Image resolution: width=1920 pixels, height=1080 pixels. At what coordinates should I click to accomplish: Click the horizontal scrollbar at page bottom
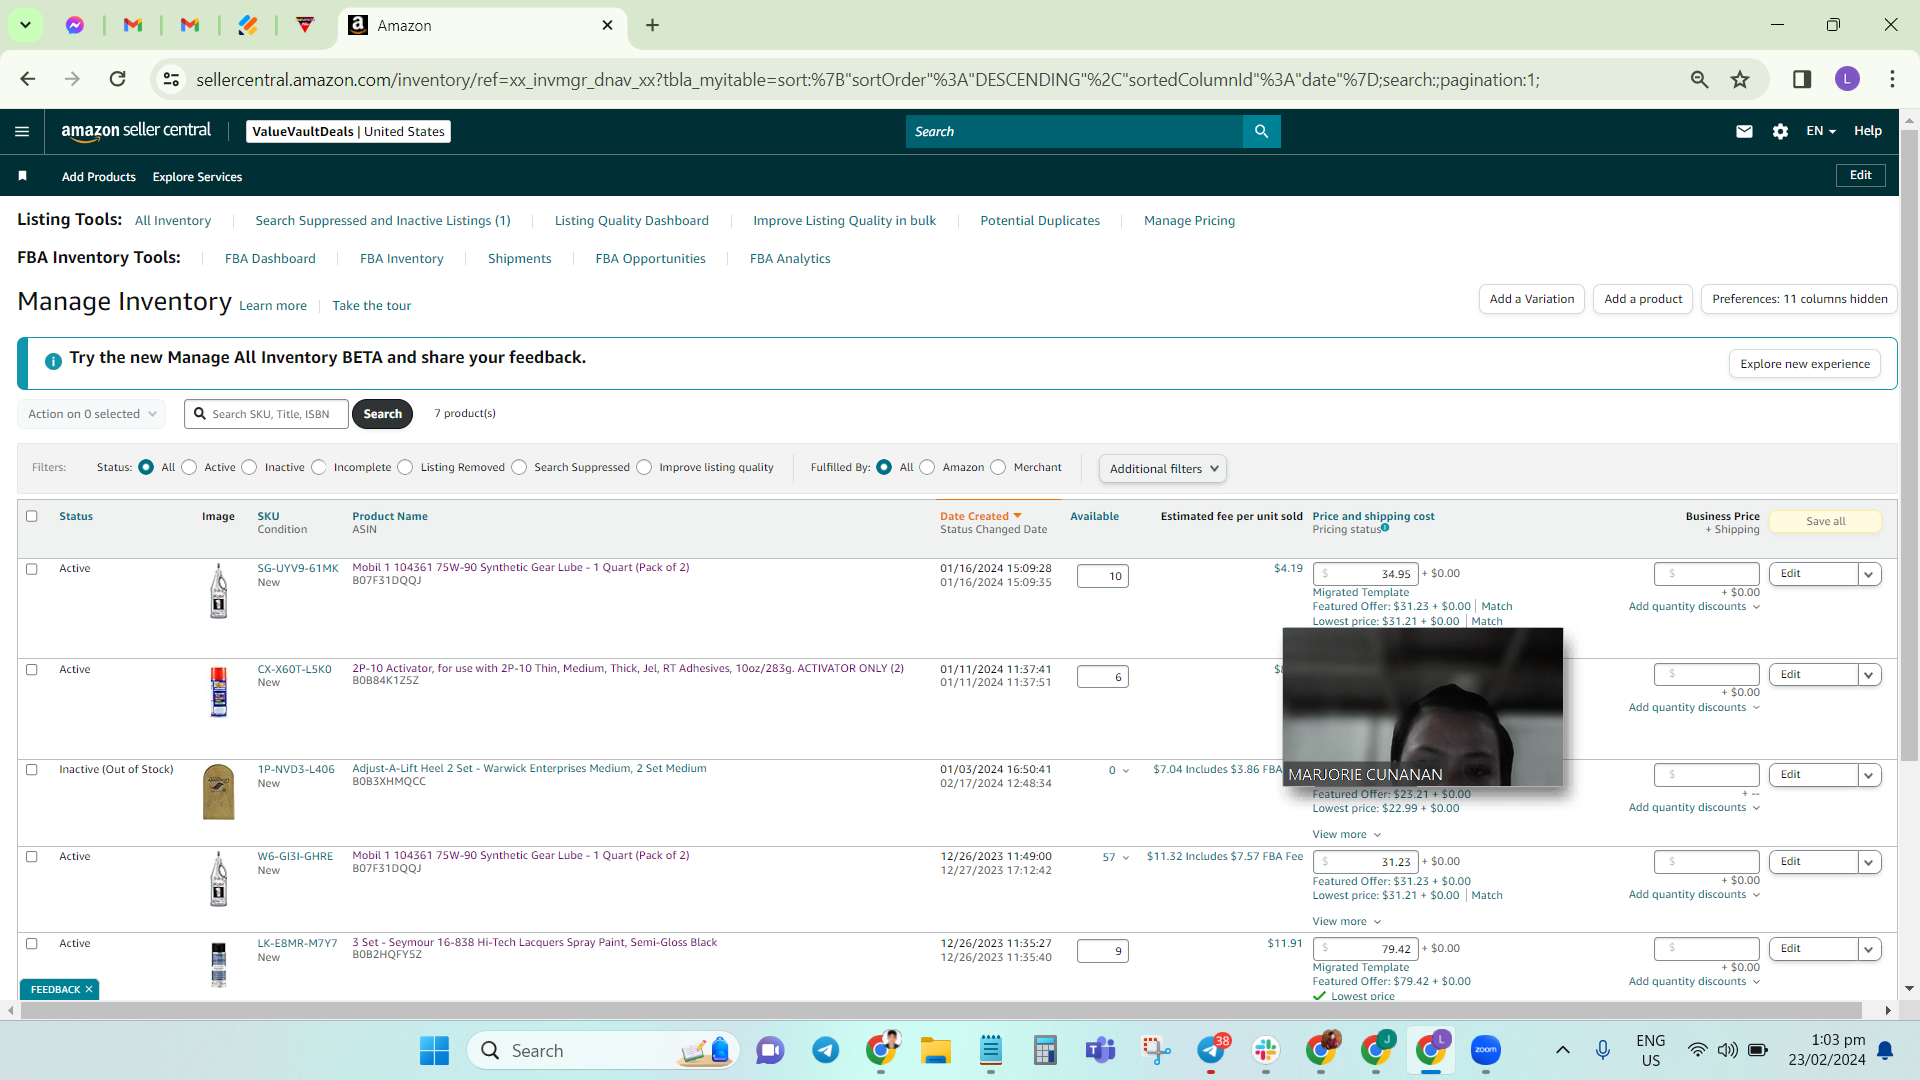tap(940, 1011)
